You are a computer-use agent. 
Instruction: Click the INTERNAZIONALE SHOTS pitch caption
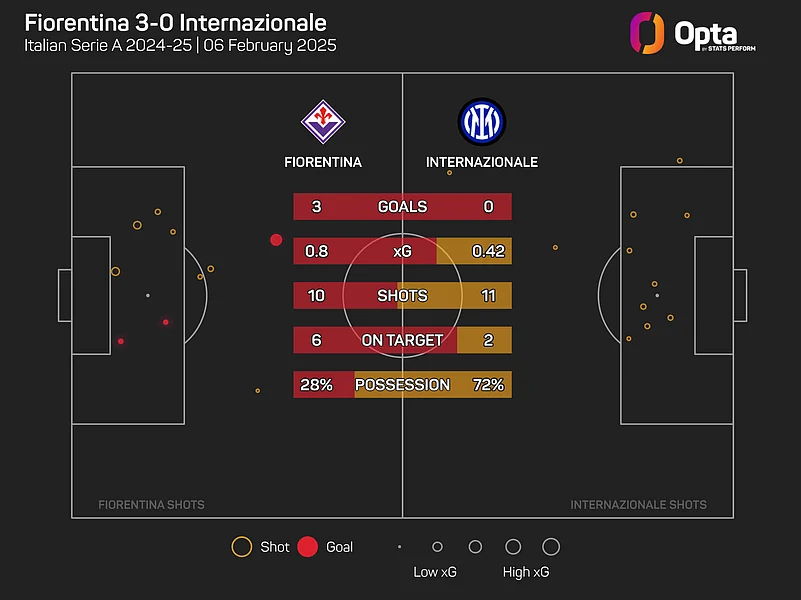[638, 505]
